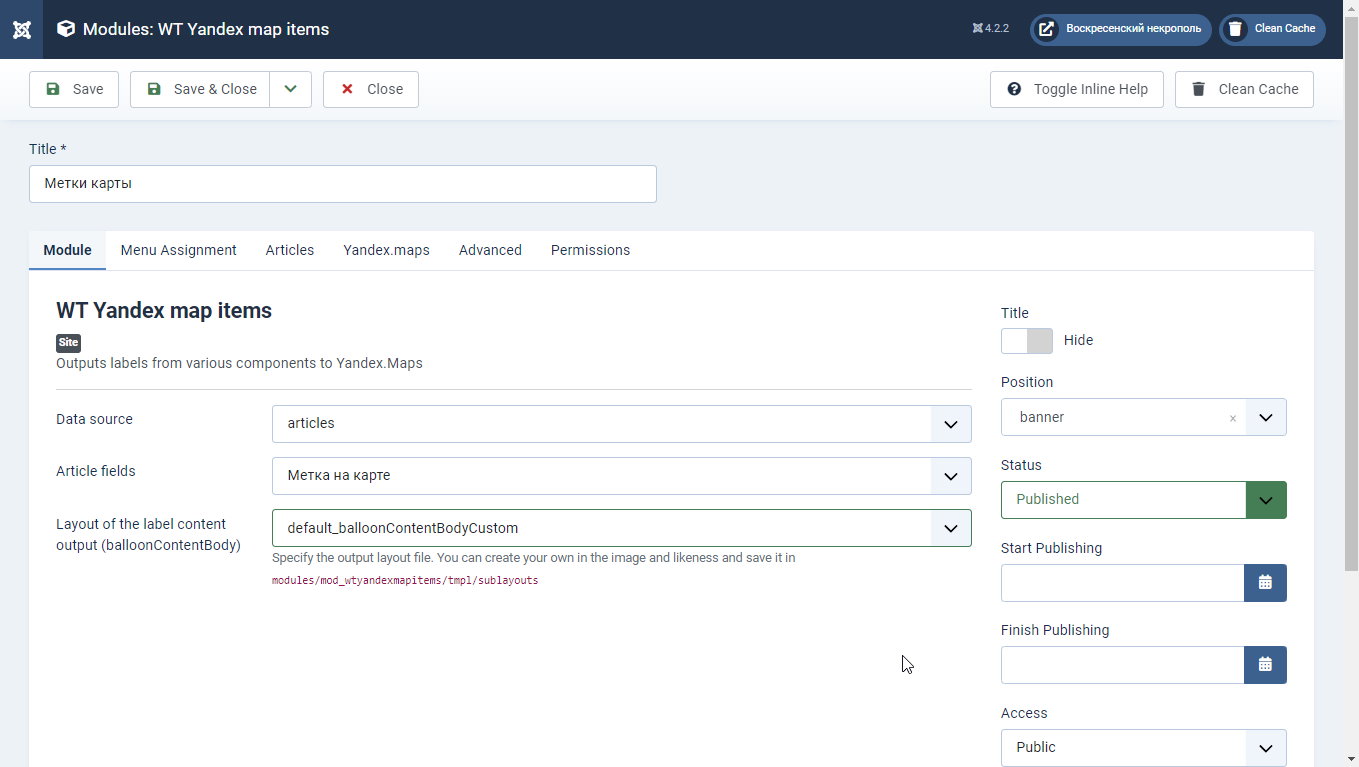Open the Yandex.maps tab
The image size is (1359, 767).
[386, 250]
